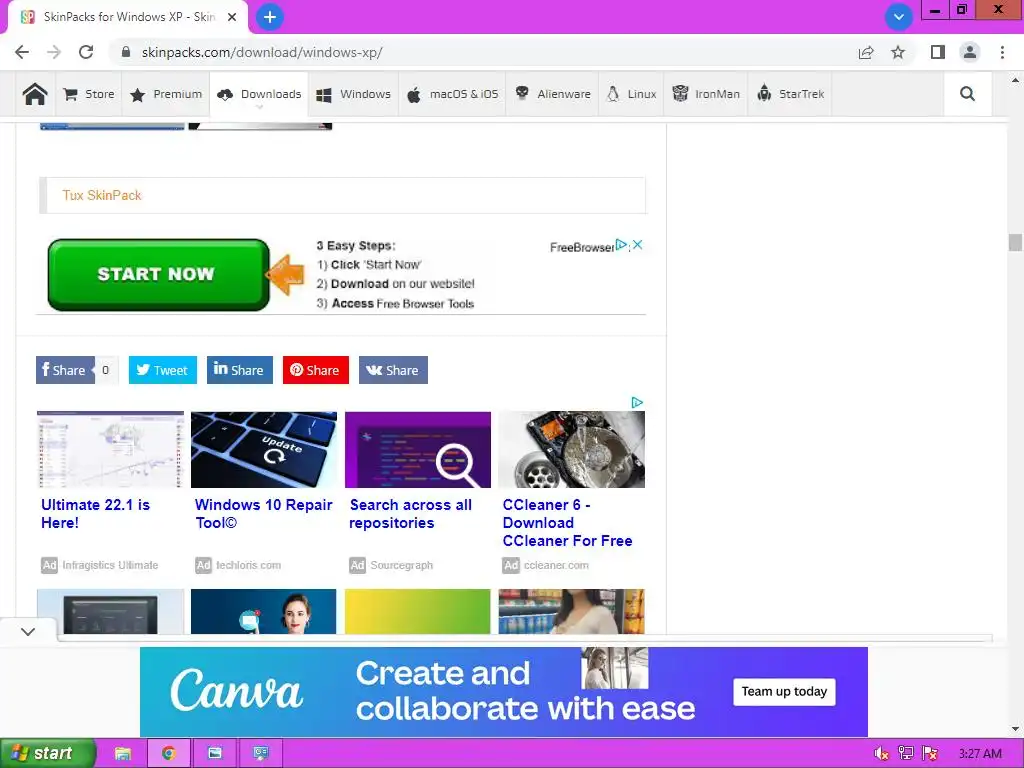Bookmark this page with the star
The height and width of the screenshot is (768, 1024).
click(898, 52)
